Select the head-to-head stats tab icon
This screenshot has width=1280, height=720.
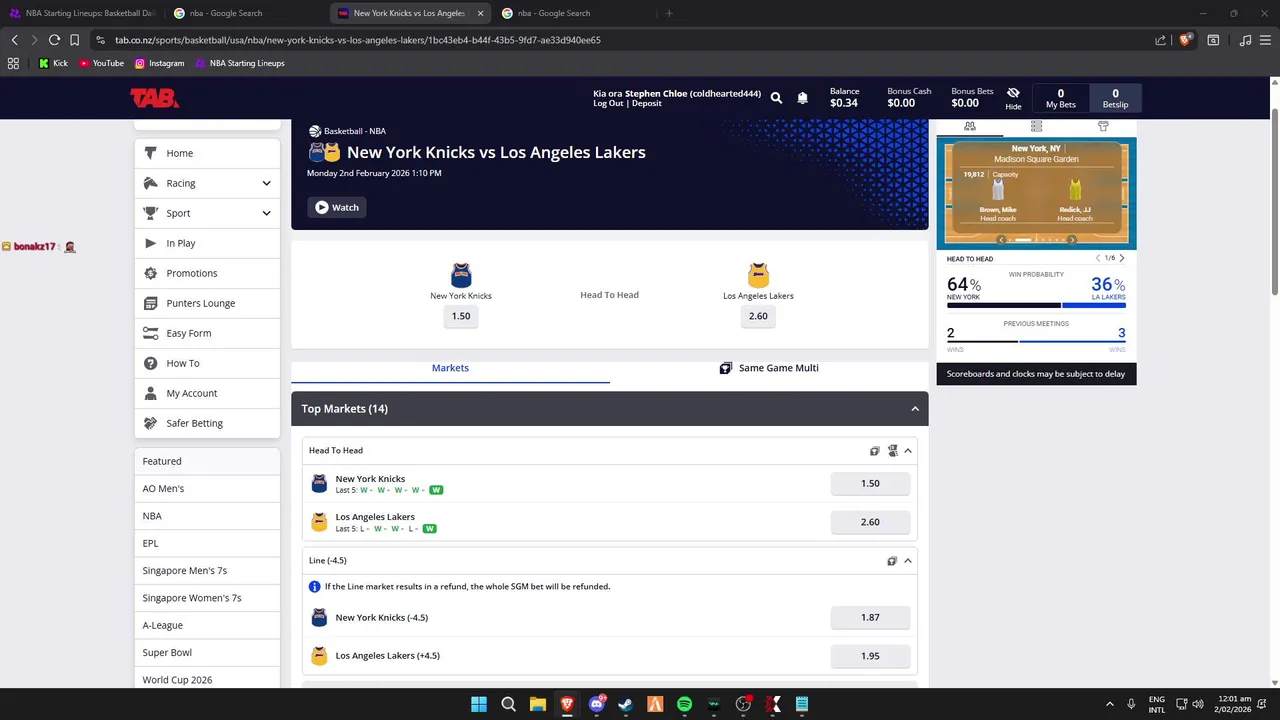(969, 127)
